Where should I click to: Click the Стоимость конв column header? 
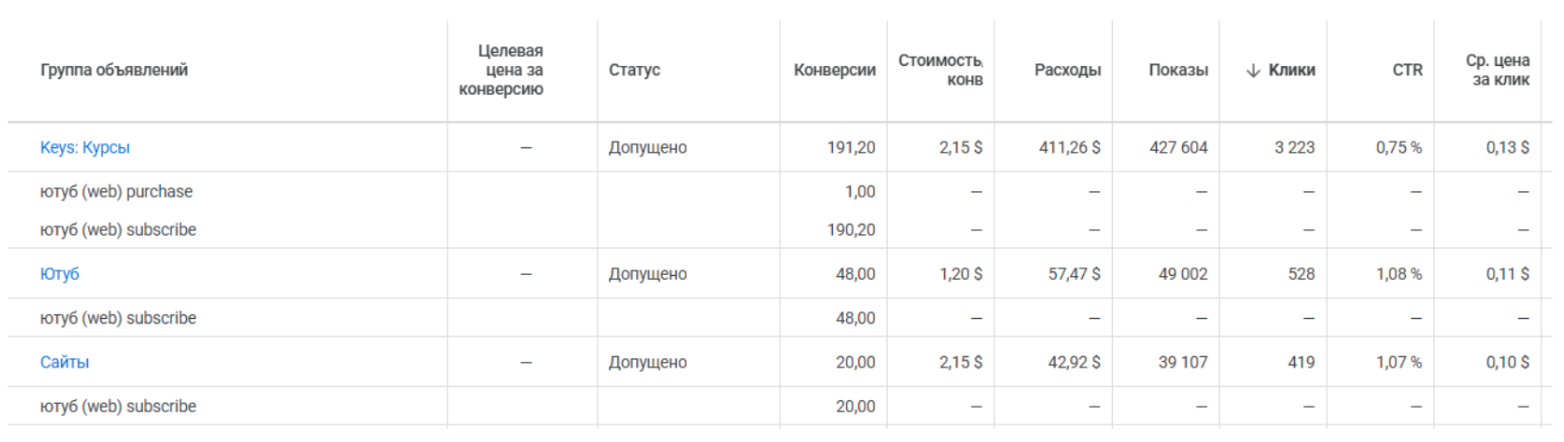(940, 70)
